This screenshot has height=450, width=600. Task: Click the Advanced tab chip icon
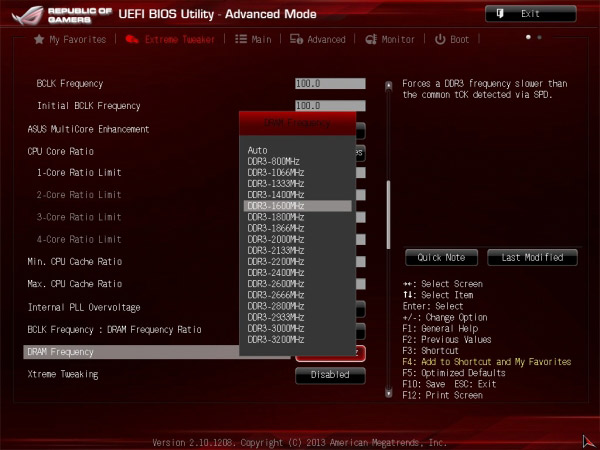pyautogui.click(x=296, y=39)
